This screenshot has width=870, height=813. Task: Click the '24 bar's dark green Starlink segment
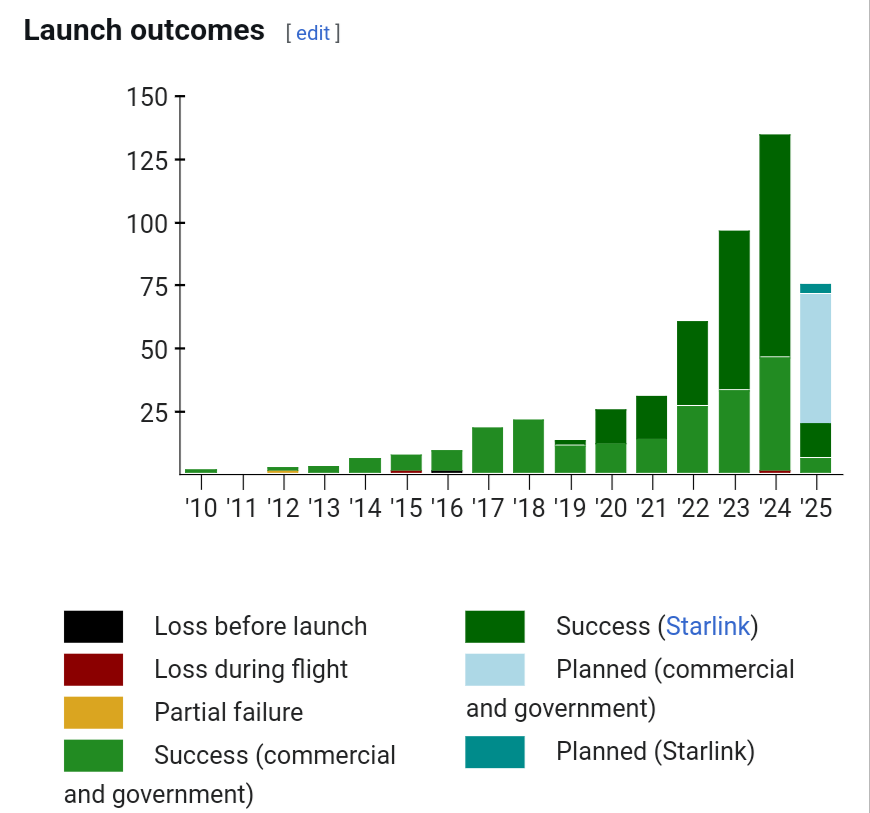pyautogui.click(x=775, y=245)
